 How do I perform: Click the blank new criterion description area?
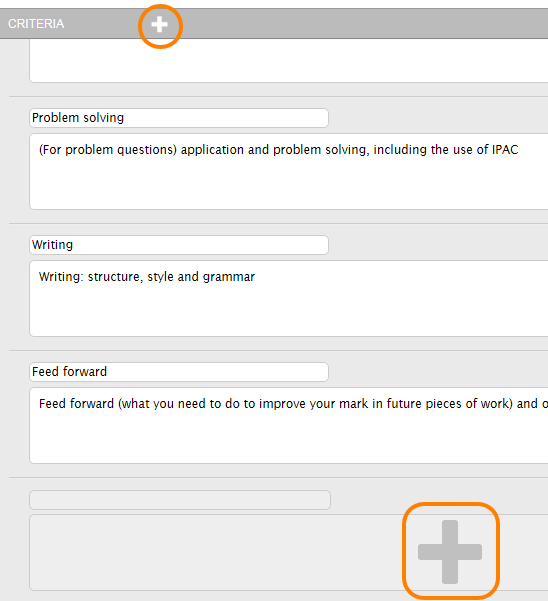pos(215,552)
